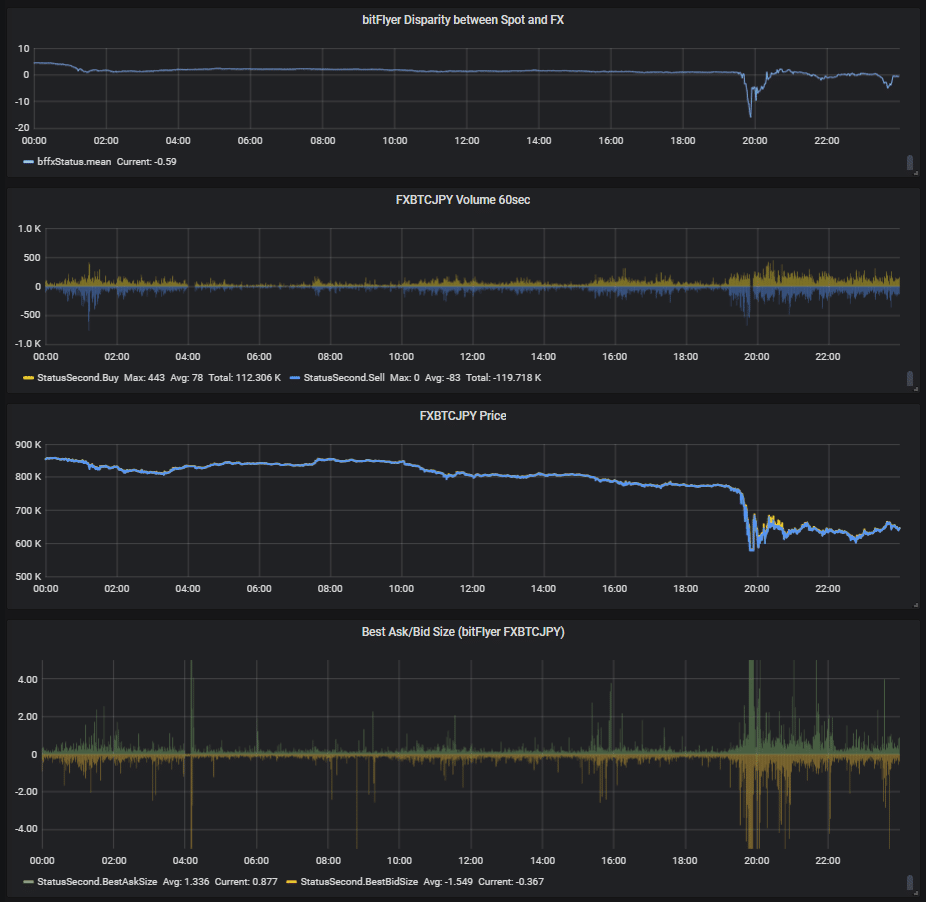Screen dimensions: 926x902
Task: Isolate the StatusSecond.BestAskSize series label
Action: pos(97,882)
